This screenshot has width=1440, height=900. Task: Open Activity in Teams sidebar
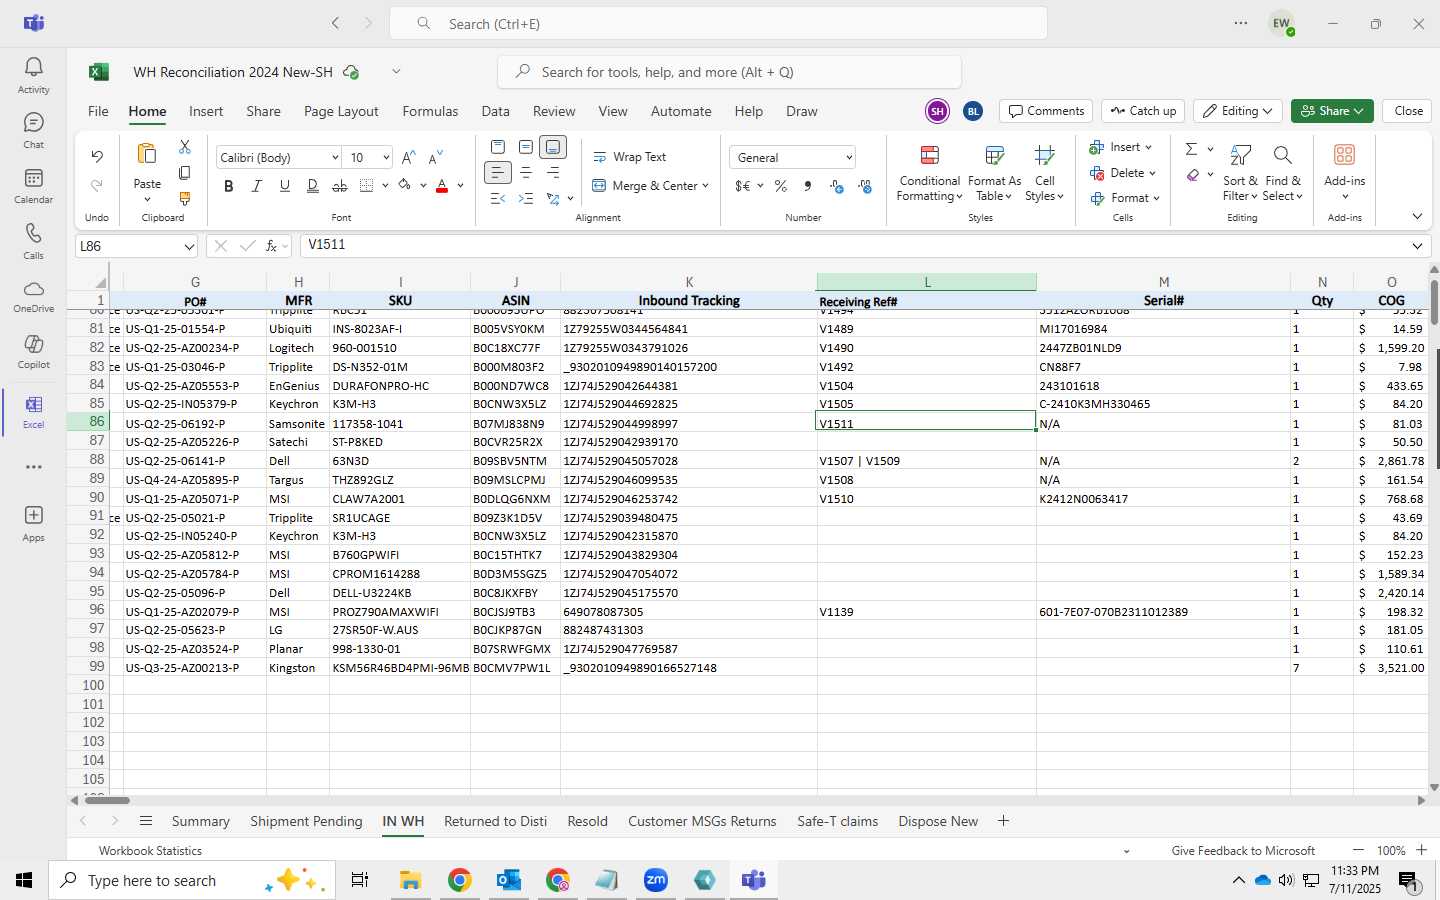point(33,75)
